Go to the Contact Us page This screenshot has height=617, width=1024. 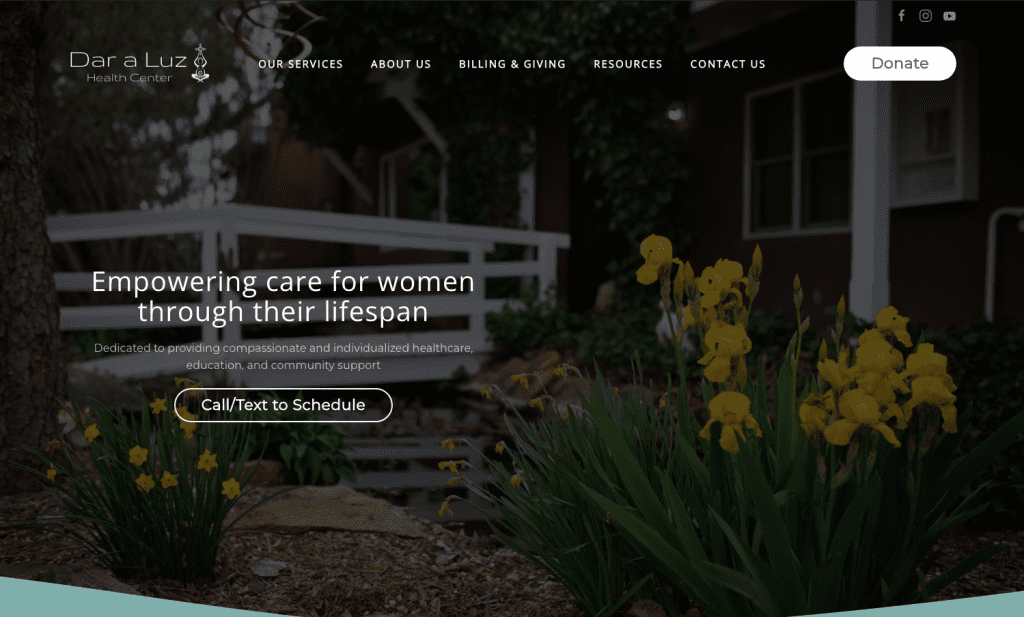(x=728, y=64)
